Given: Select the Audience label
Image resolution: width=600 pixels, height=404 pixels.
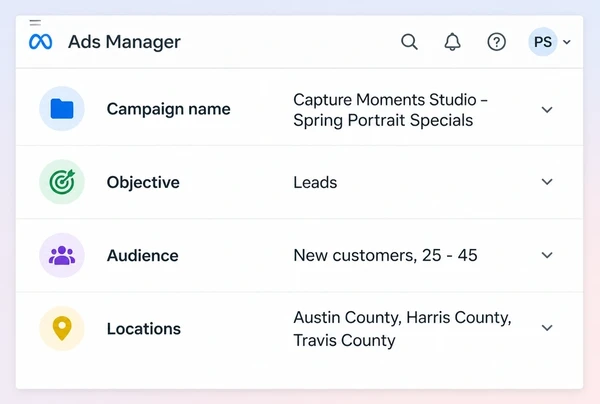Looking at the screenshot, I should [143, 256].
